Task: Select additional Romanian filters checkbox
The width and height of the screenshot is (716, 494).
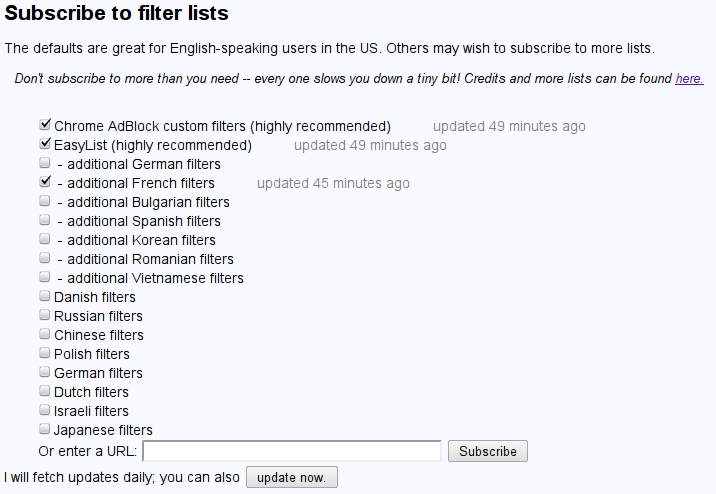Action: click(45, 259)
